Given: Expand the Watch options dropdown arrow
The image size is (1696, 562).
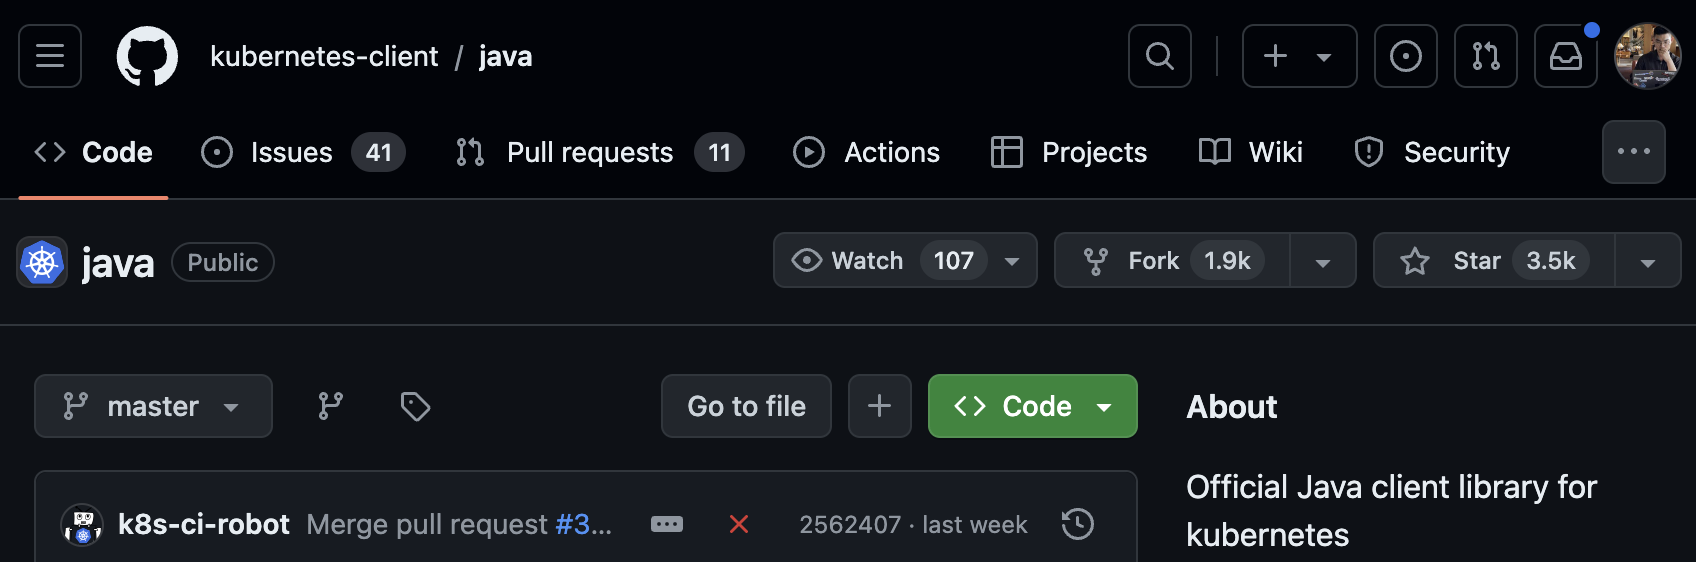Looking at the screenshot, I should (1012, 261).
